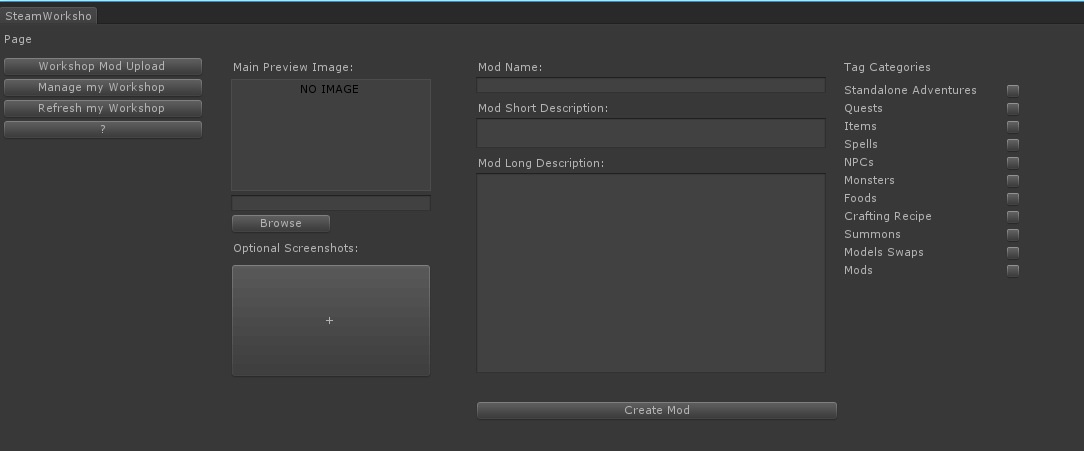The height and width of the screenshot is (451, 1084).
Task: Click the Quests label text
Action: (863, 108)
